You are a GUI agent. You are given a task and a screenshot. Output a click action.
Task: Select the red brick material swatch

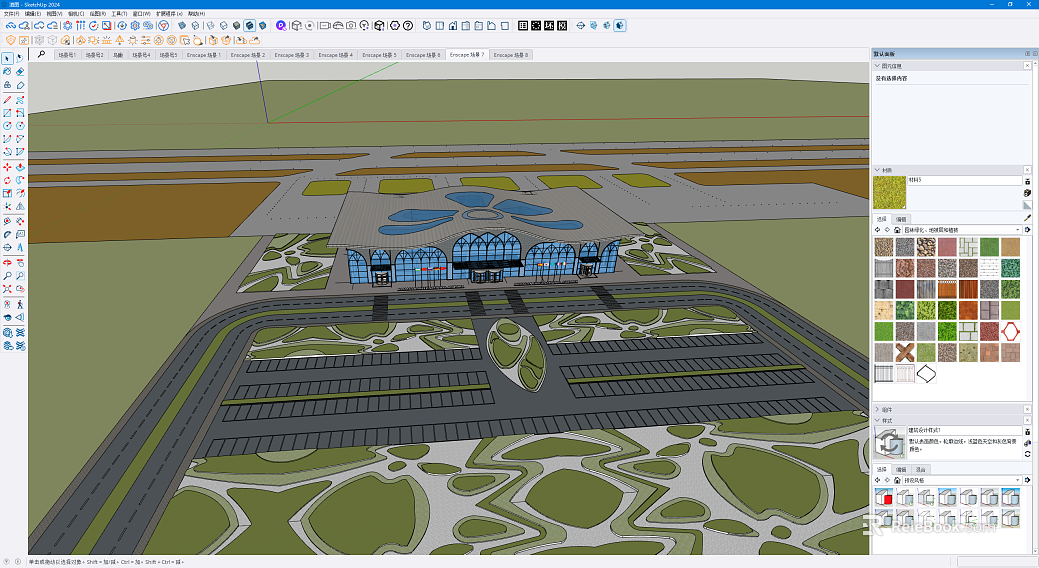904,289
